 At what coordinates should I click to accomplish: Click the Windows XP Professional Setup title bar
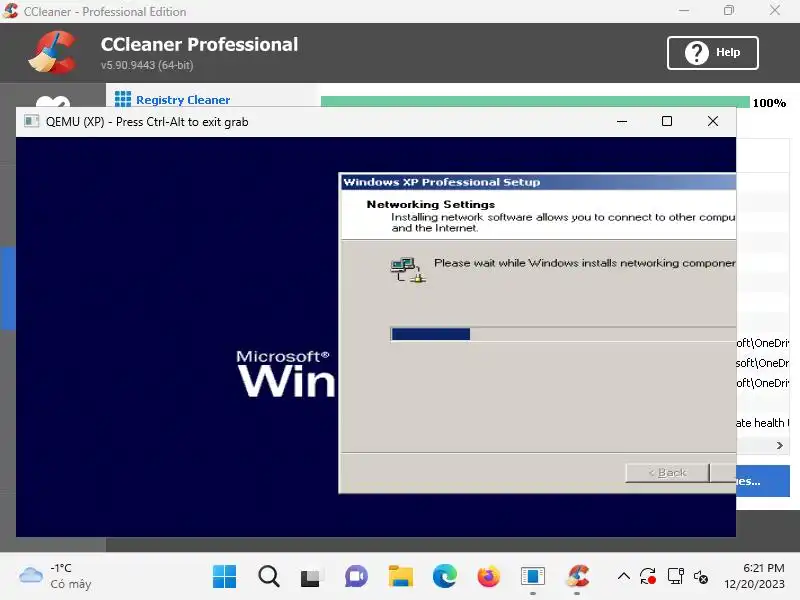tap(538, 182)
